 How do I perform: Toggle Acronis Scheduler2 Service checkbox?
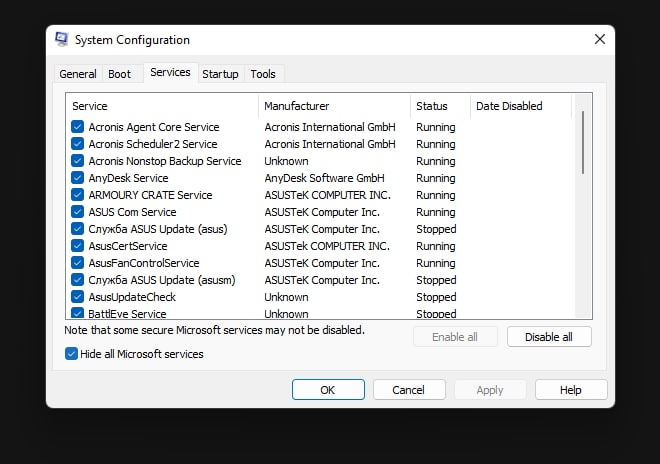77,144
